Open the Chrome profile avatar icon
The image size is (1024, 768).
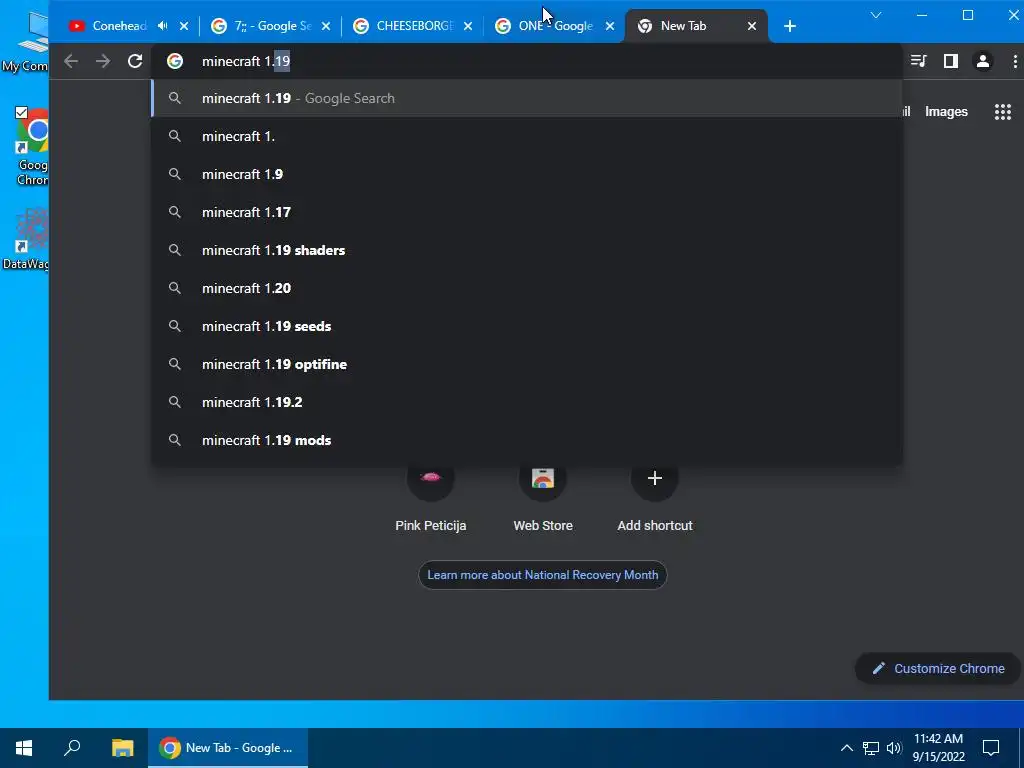tap(982, 61)
